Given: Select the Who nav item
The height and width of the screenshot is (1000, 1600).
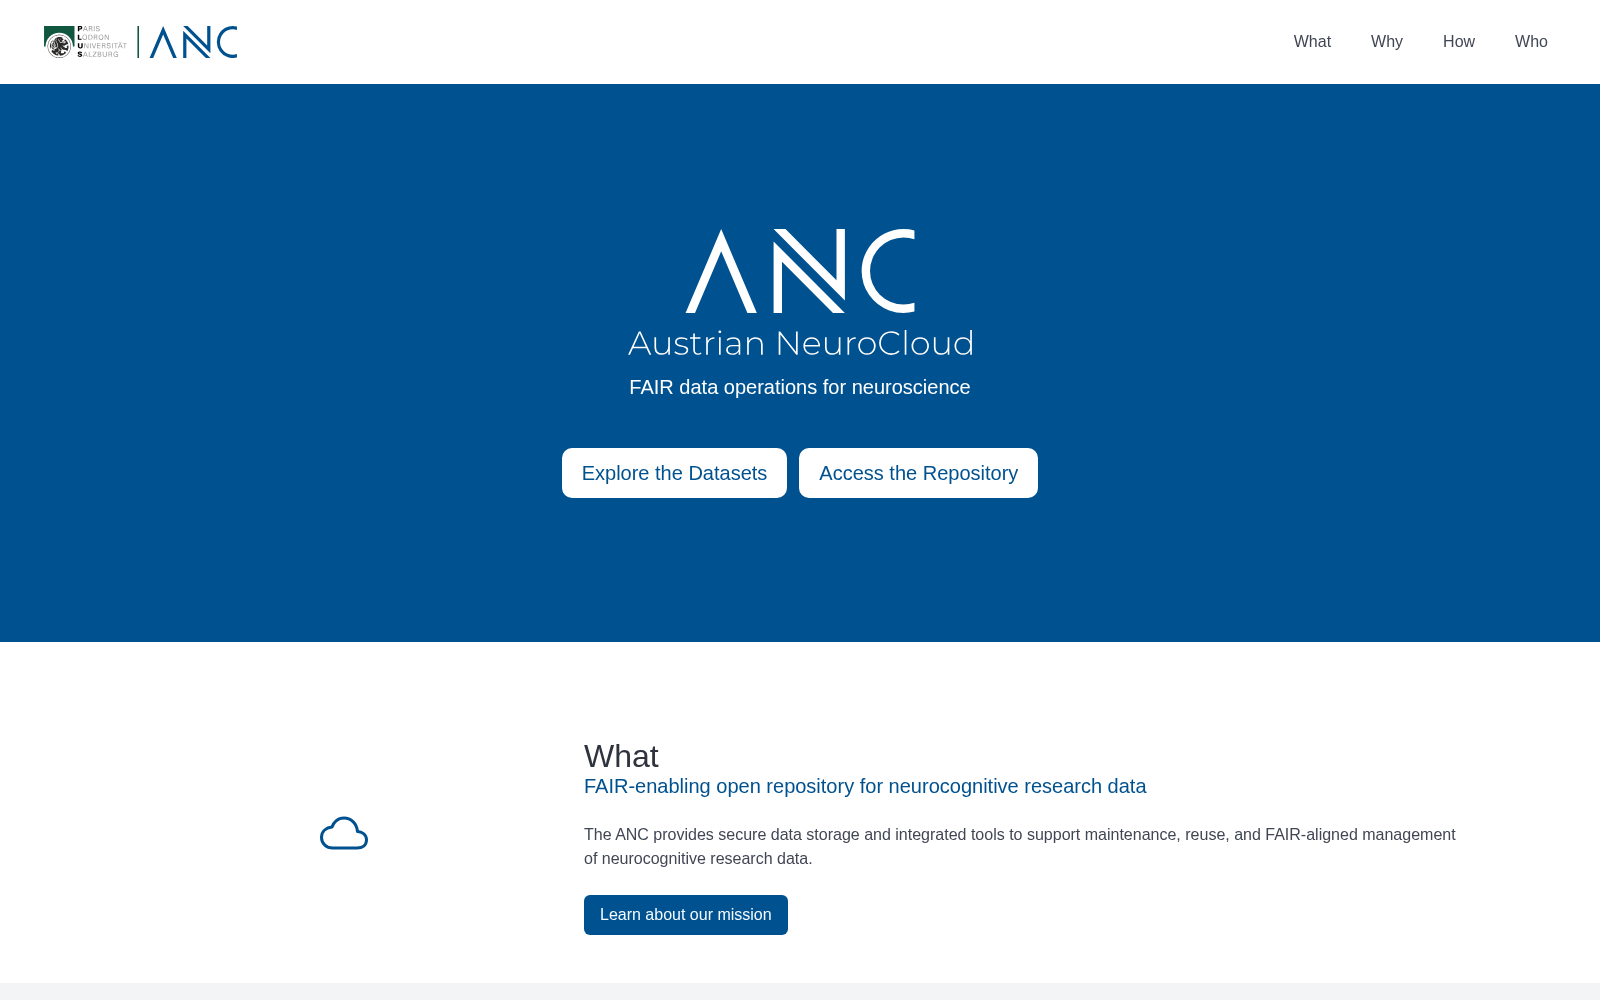Looking at the screenshot, I should (x=1530, y=42).
